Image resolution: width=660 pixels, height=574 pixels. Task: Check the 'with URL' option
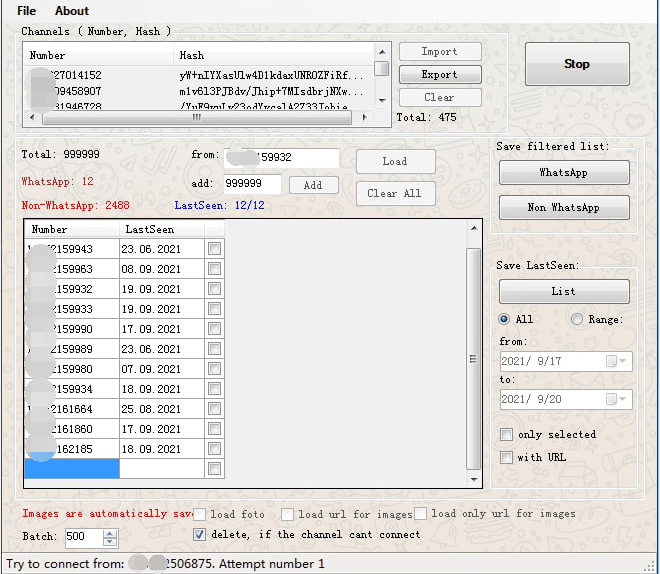(506, 457)
